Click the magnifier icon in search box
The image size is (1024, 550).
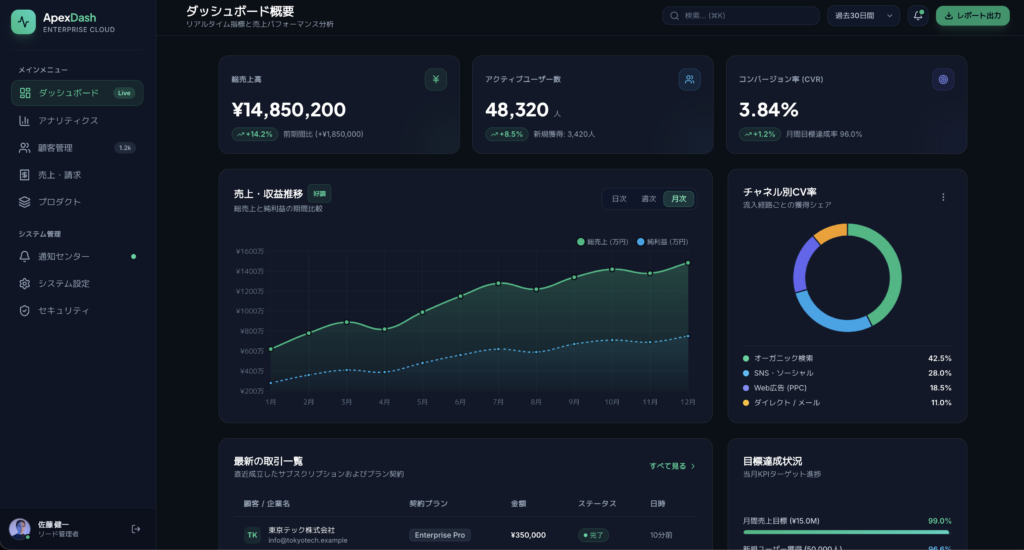point(675,16)
